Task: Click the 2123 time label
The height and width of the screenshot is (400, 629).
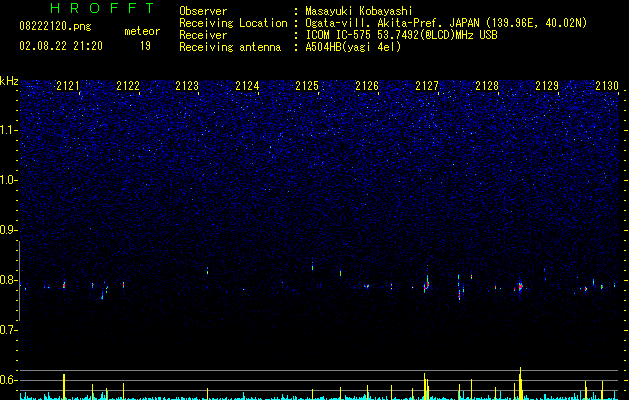Action: tap(187, 86)
